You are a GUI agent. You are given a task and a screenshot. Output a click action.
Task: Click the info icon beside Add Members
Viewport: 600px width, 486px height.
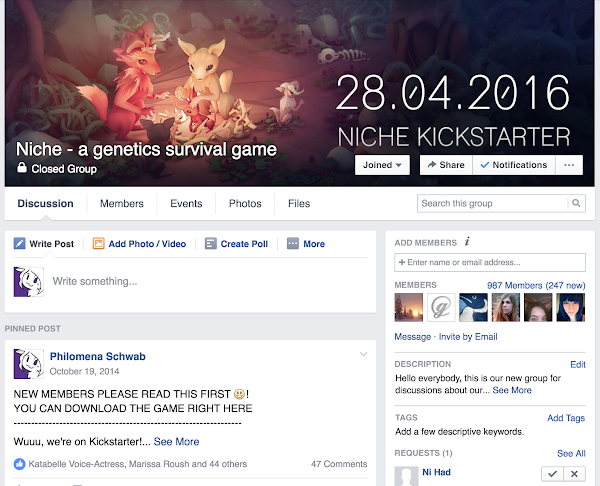[467, 242]
